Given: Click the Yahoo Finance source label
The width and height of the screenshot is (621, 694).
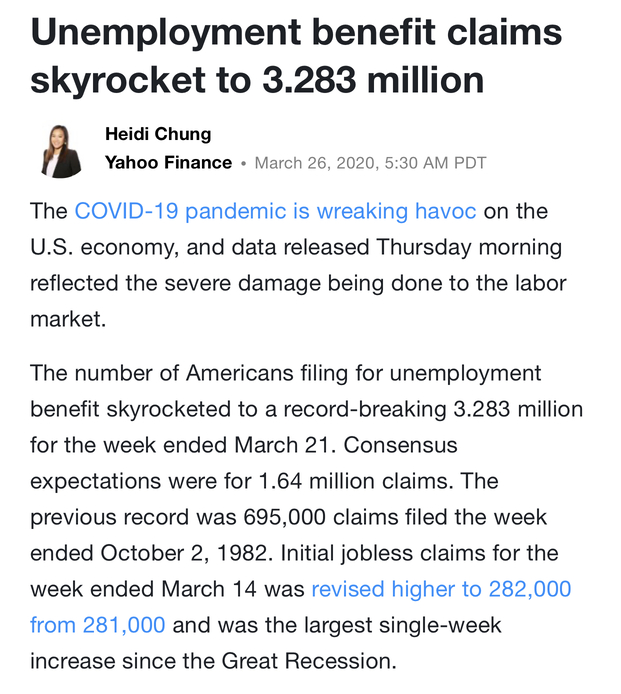Looking at the screenshot, I should pyautogui.click(x=168, y=163).
